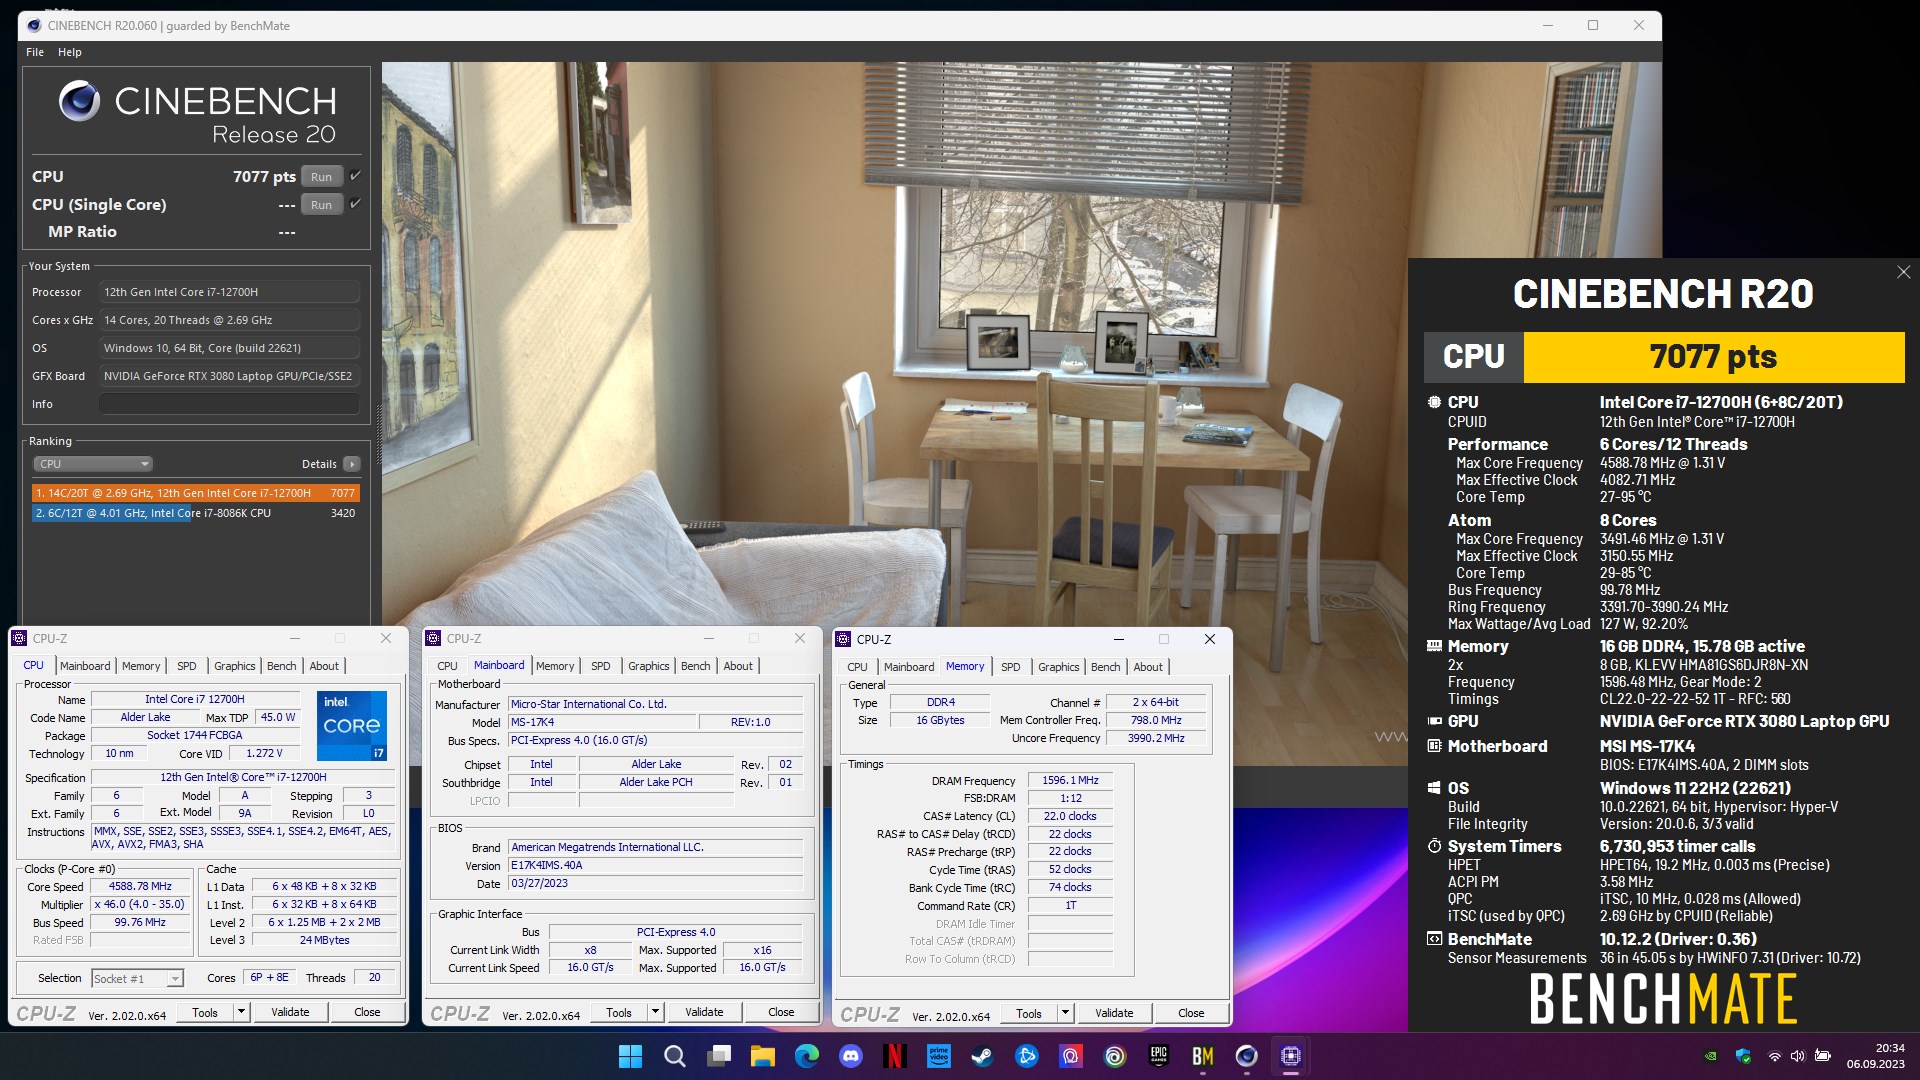Screen dimensions: 1920x1080
Task: Open volume control in system tray
Action: tap(1797, 1056)
